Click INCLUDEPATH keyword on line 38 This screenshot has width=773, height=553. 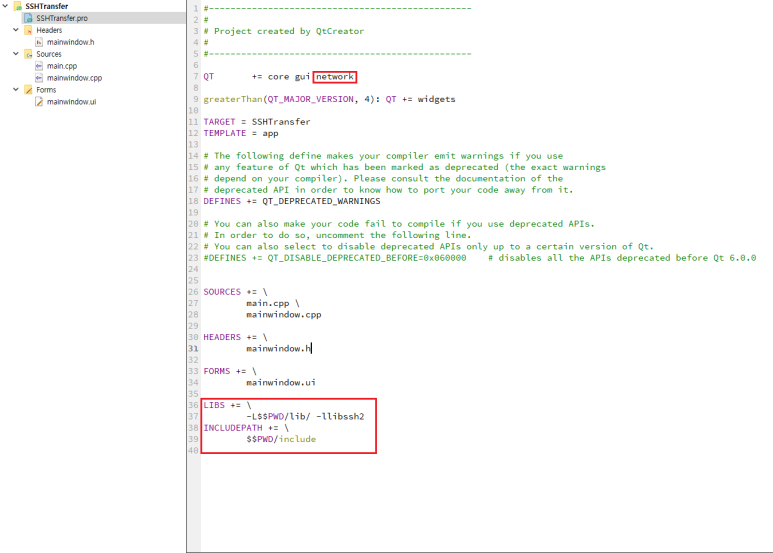pos(233,428)
